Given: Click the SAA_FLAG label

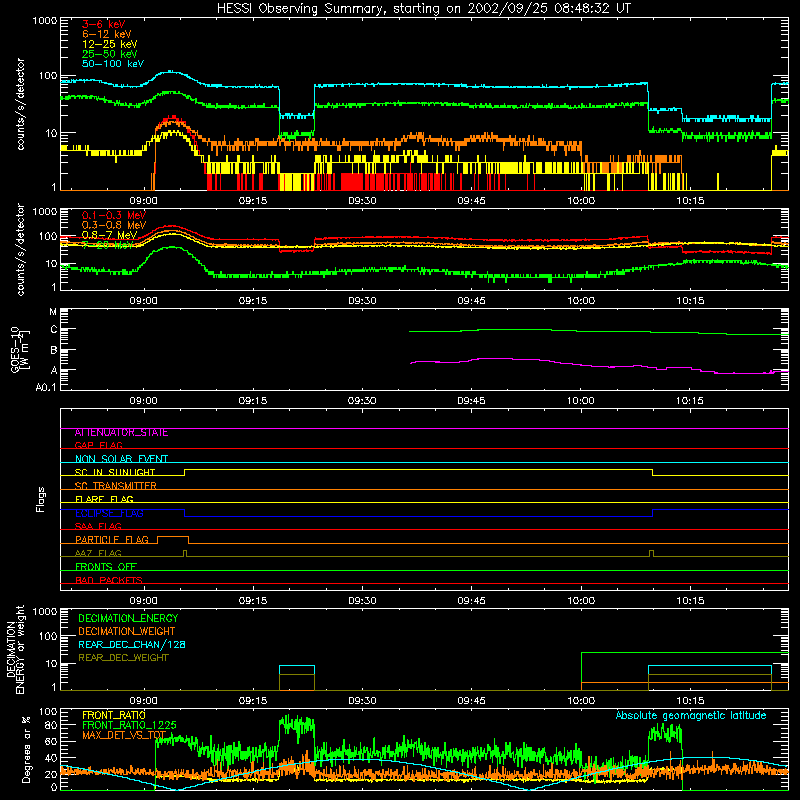Looking at the screenshot, I should tap(98, 526).
